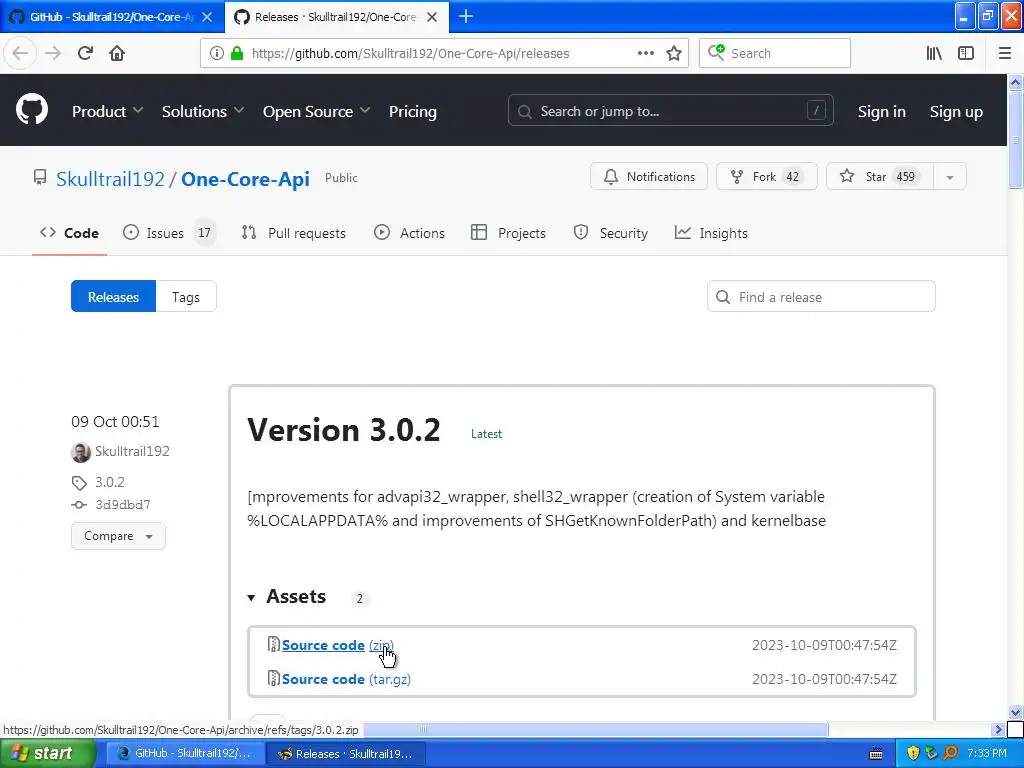View the green padlock connection details
This screenshot has width=1024, height=768.
237,54
